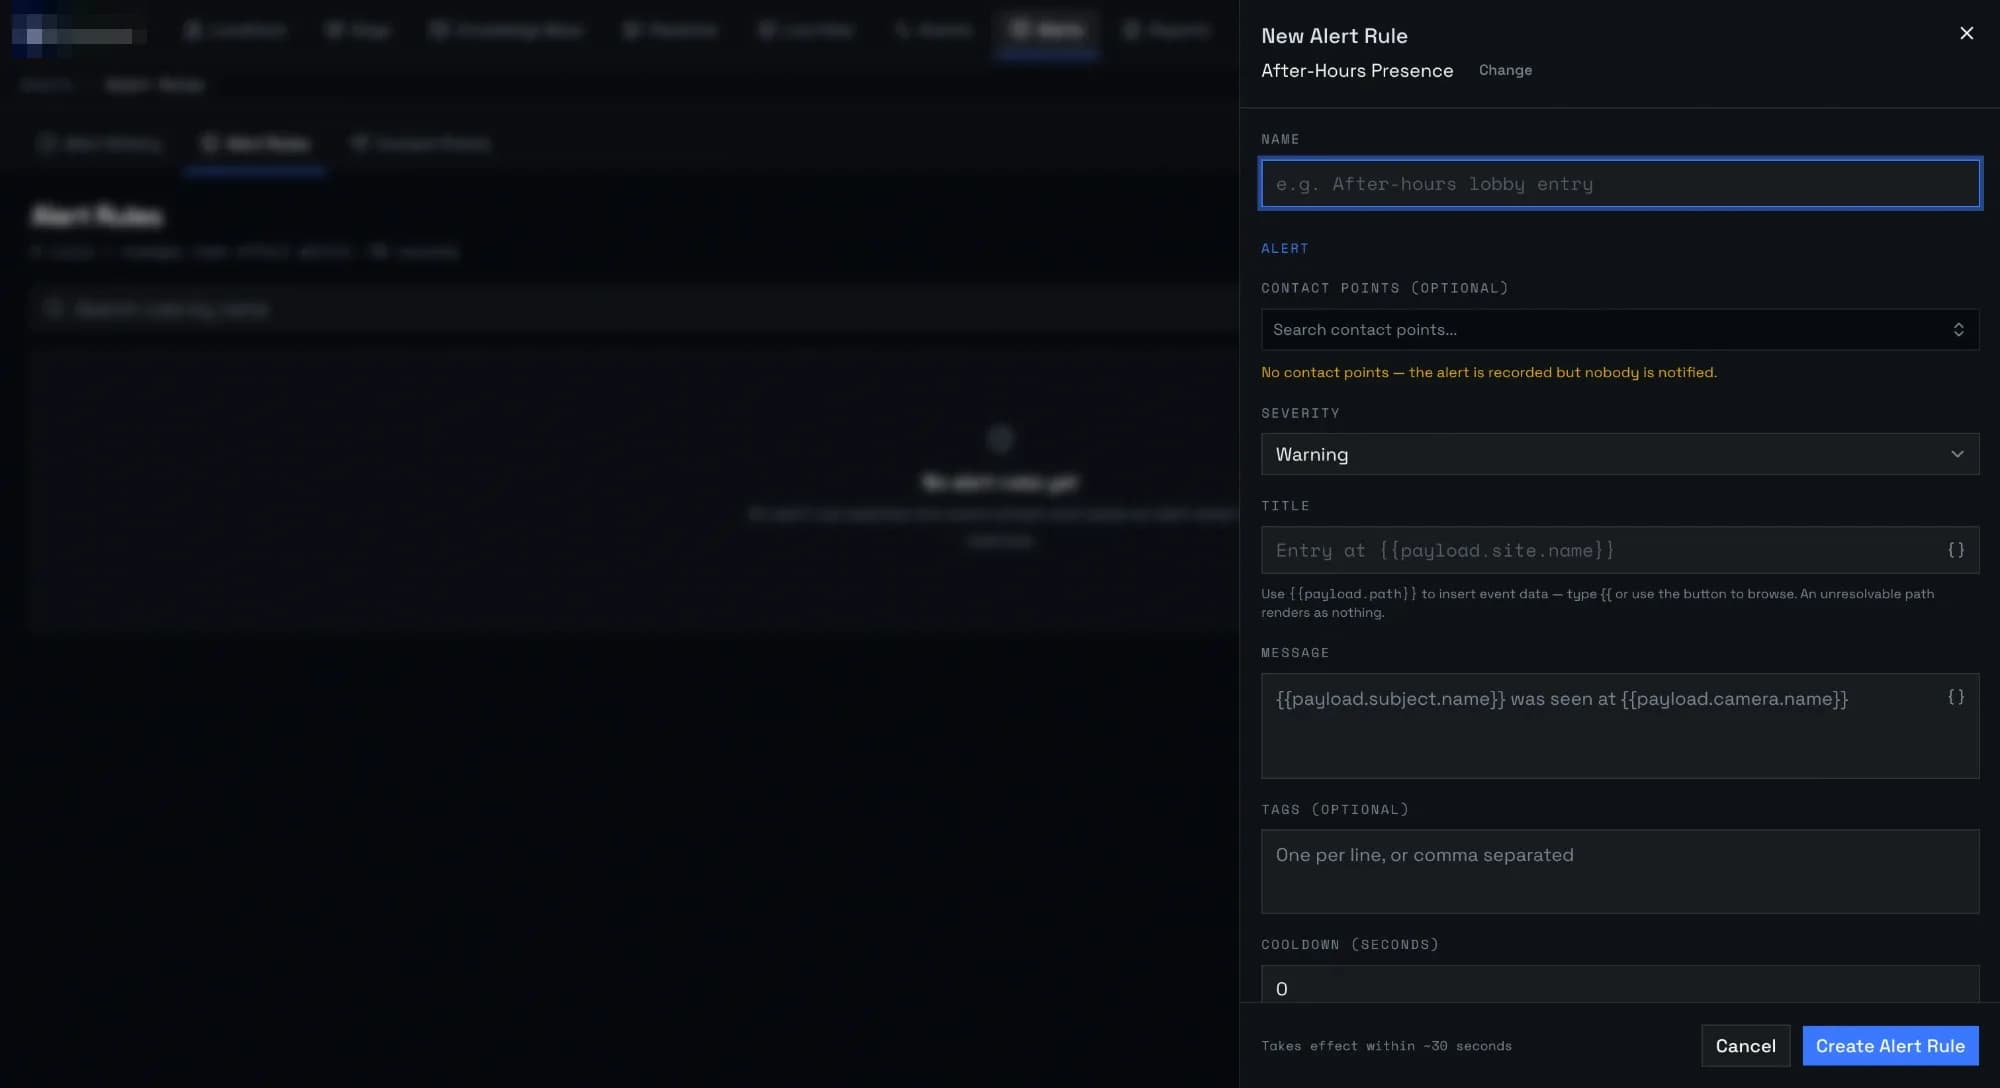Expand the Severity dropdown set to Warning
Viewport: 2000px width, 1088px height.
tap(1620, 454)
